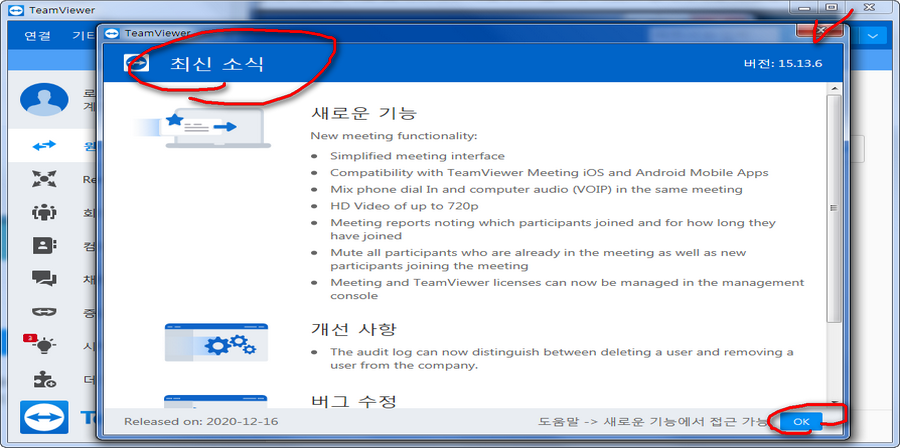This screenshot has height=448, width=900.
Task: Click the TeamViewer logo in the dialog title bar
Action: tap(113, 33)
